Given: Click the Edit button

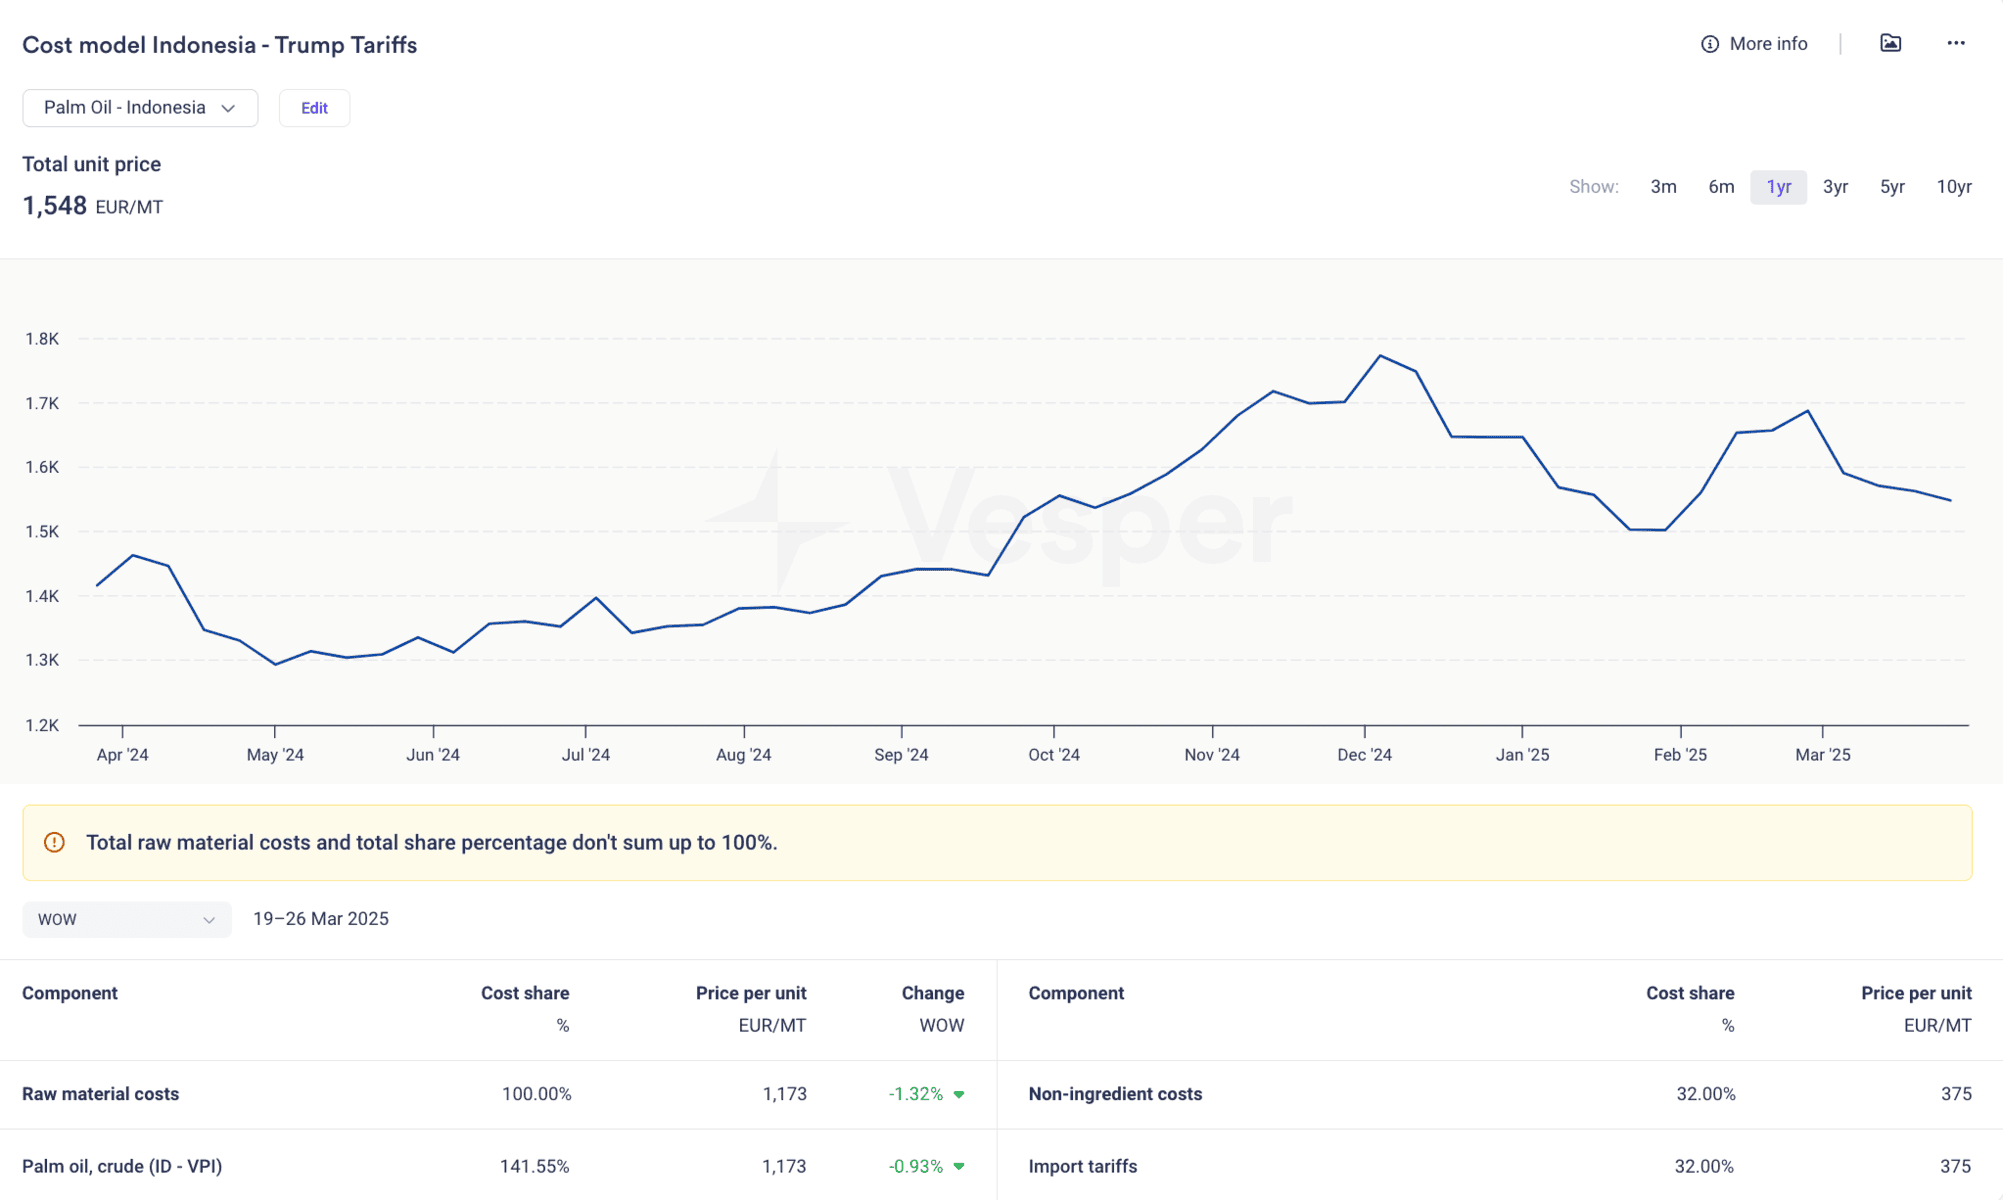Looking at the screenshot, I should (x=314, y=108).
